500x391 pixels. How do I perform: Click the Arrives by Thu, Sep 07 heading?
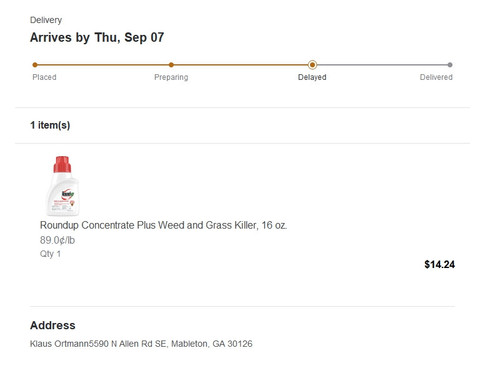[97, 37]
